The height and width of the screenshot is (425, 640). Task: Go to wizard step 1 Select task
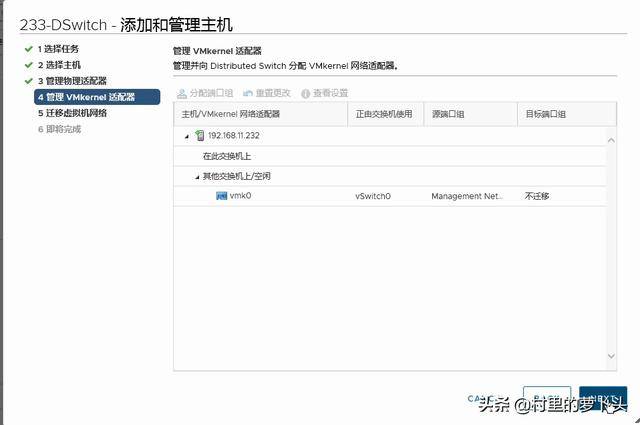click(60, 48)
